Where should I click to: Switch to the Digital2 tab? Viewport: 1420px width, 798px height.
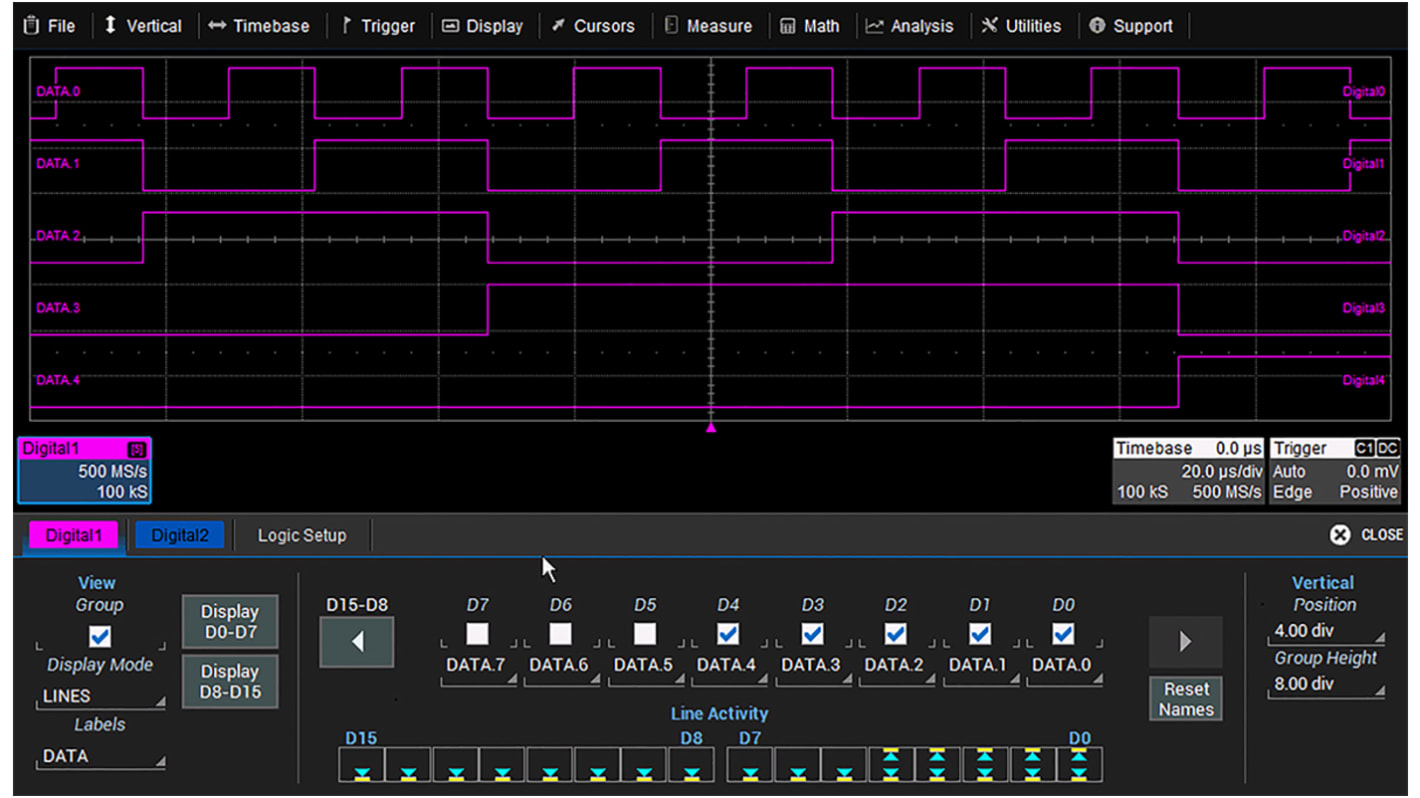[x=180, y=535]
